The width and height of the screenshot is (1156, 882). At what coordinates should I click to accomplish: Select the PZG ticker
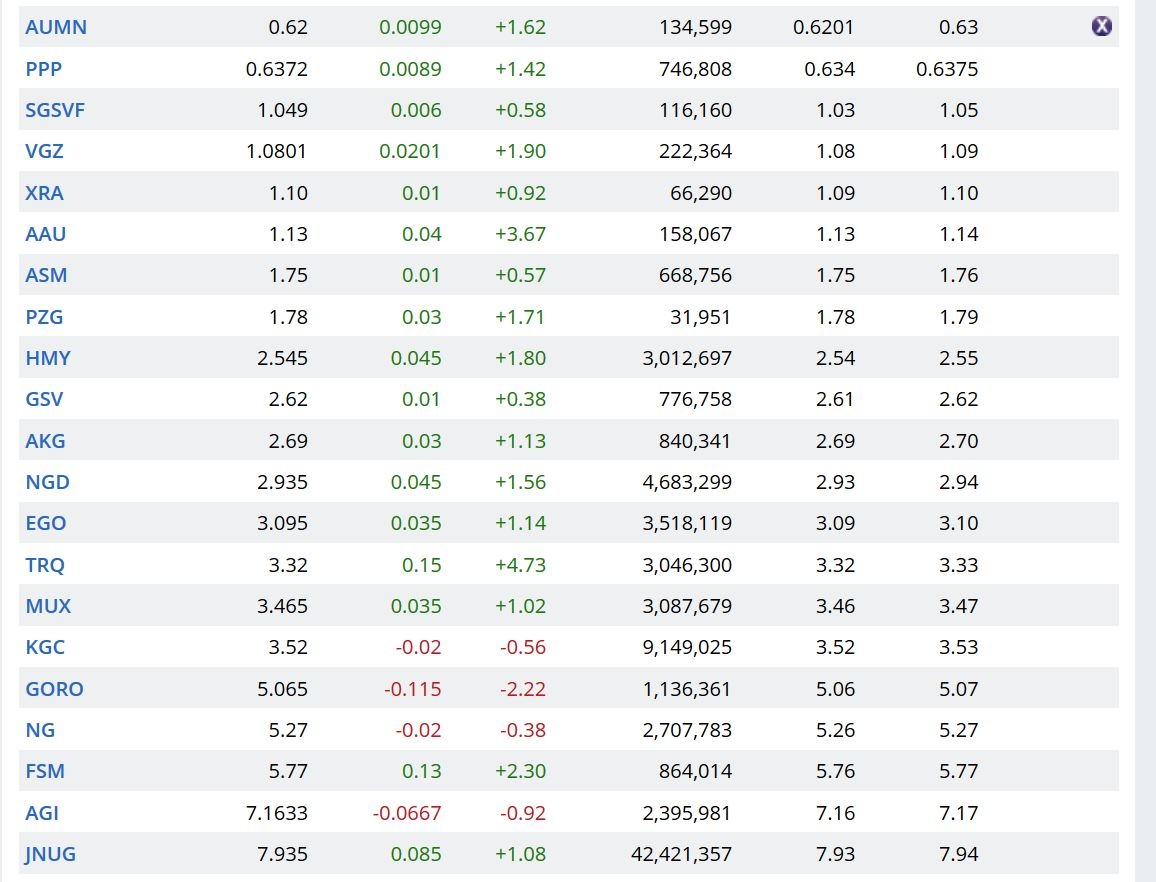coord(44,317)
